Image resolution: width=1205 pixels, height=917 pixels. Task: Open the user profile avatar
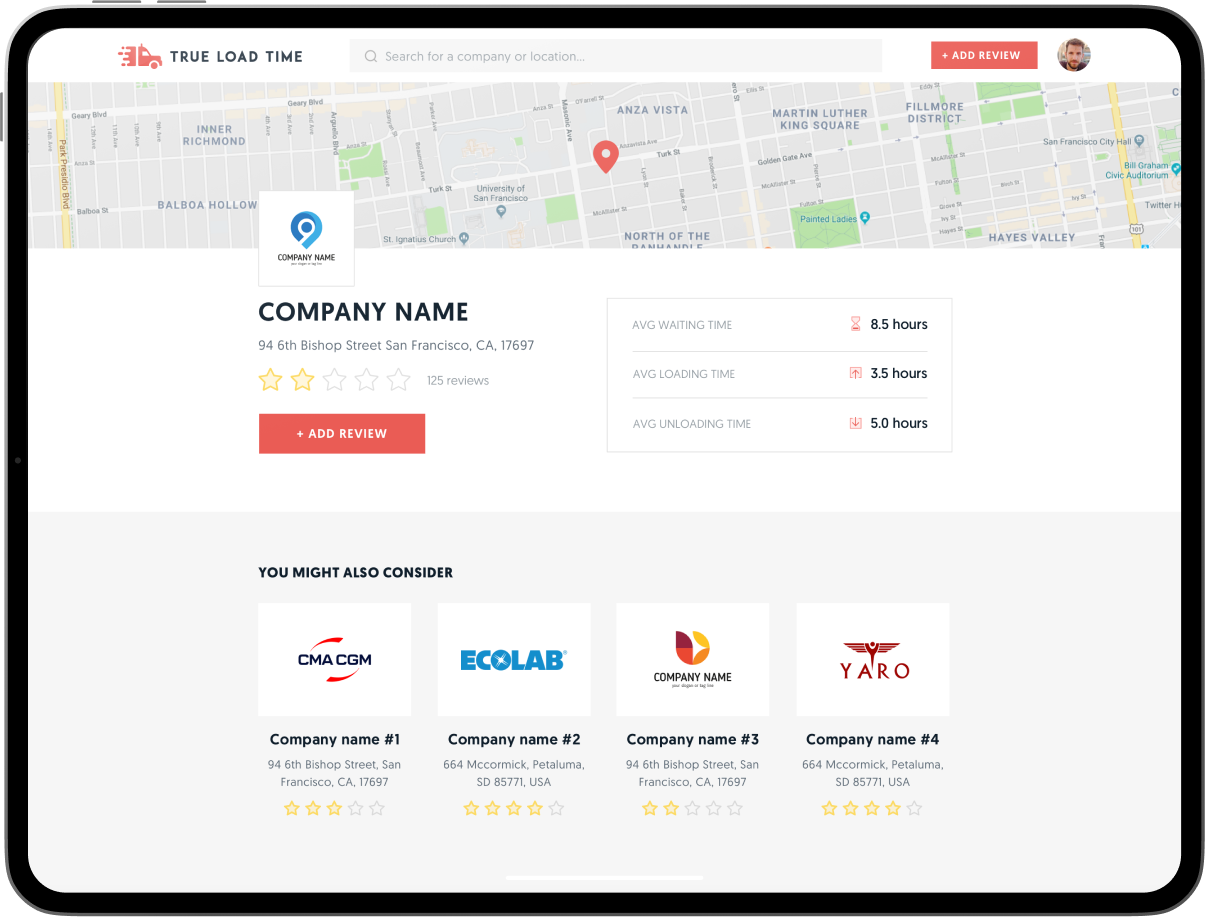point(1073,55)
